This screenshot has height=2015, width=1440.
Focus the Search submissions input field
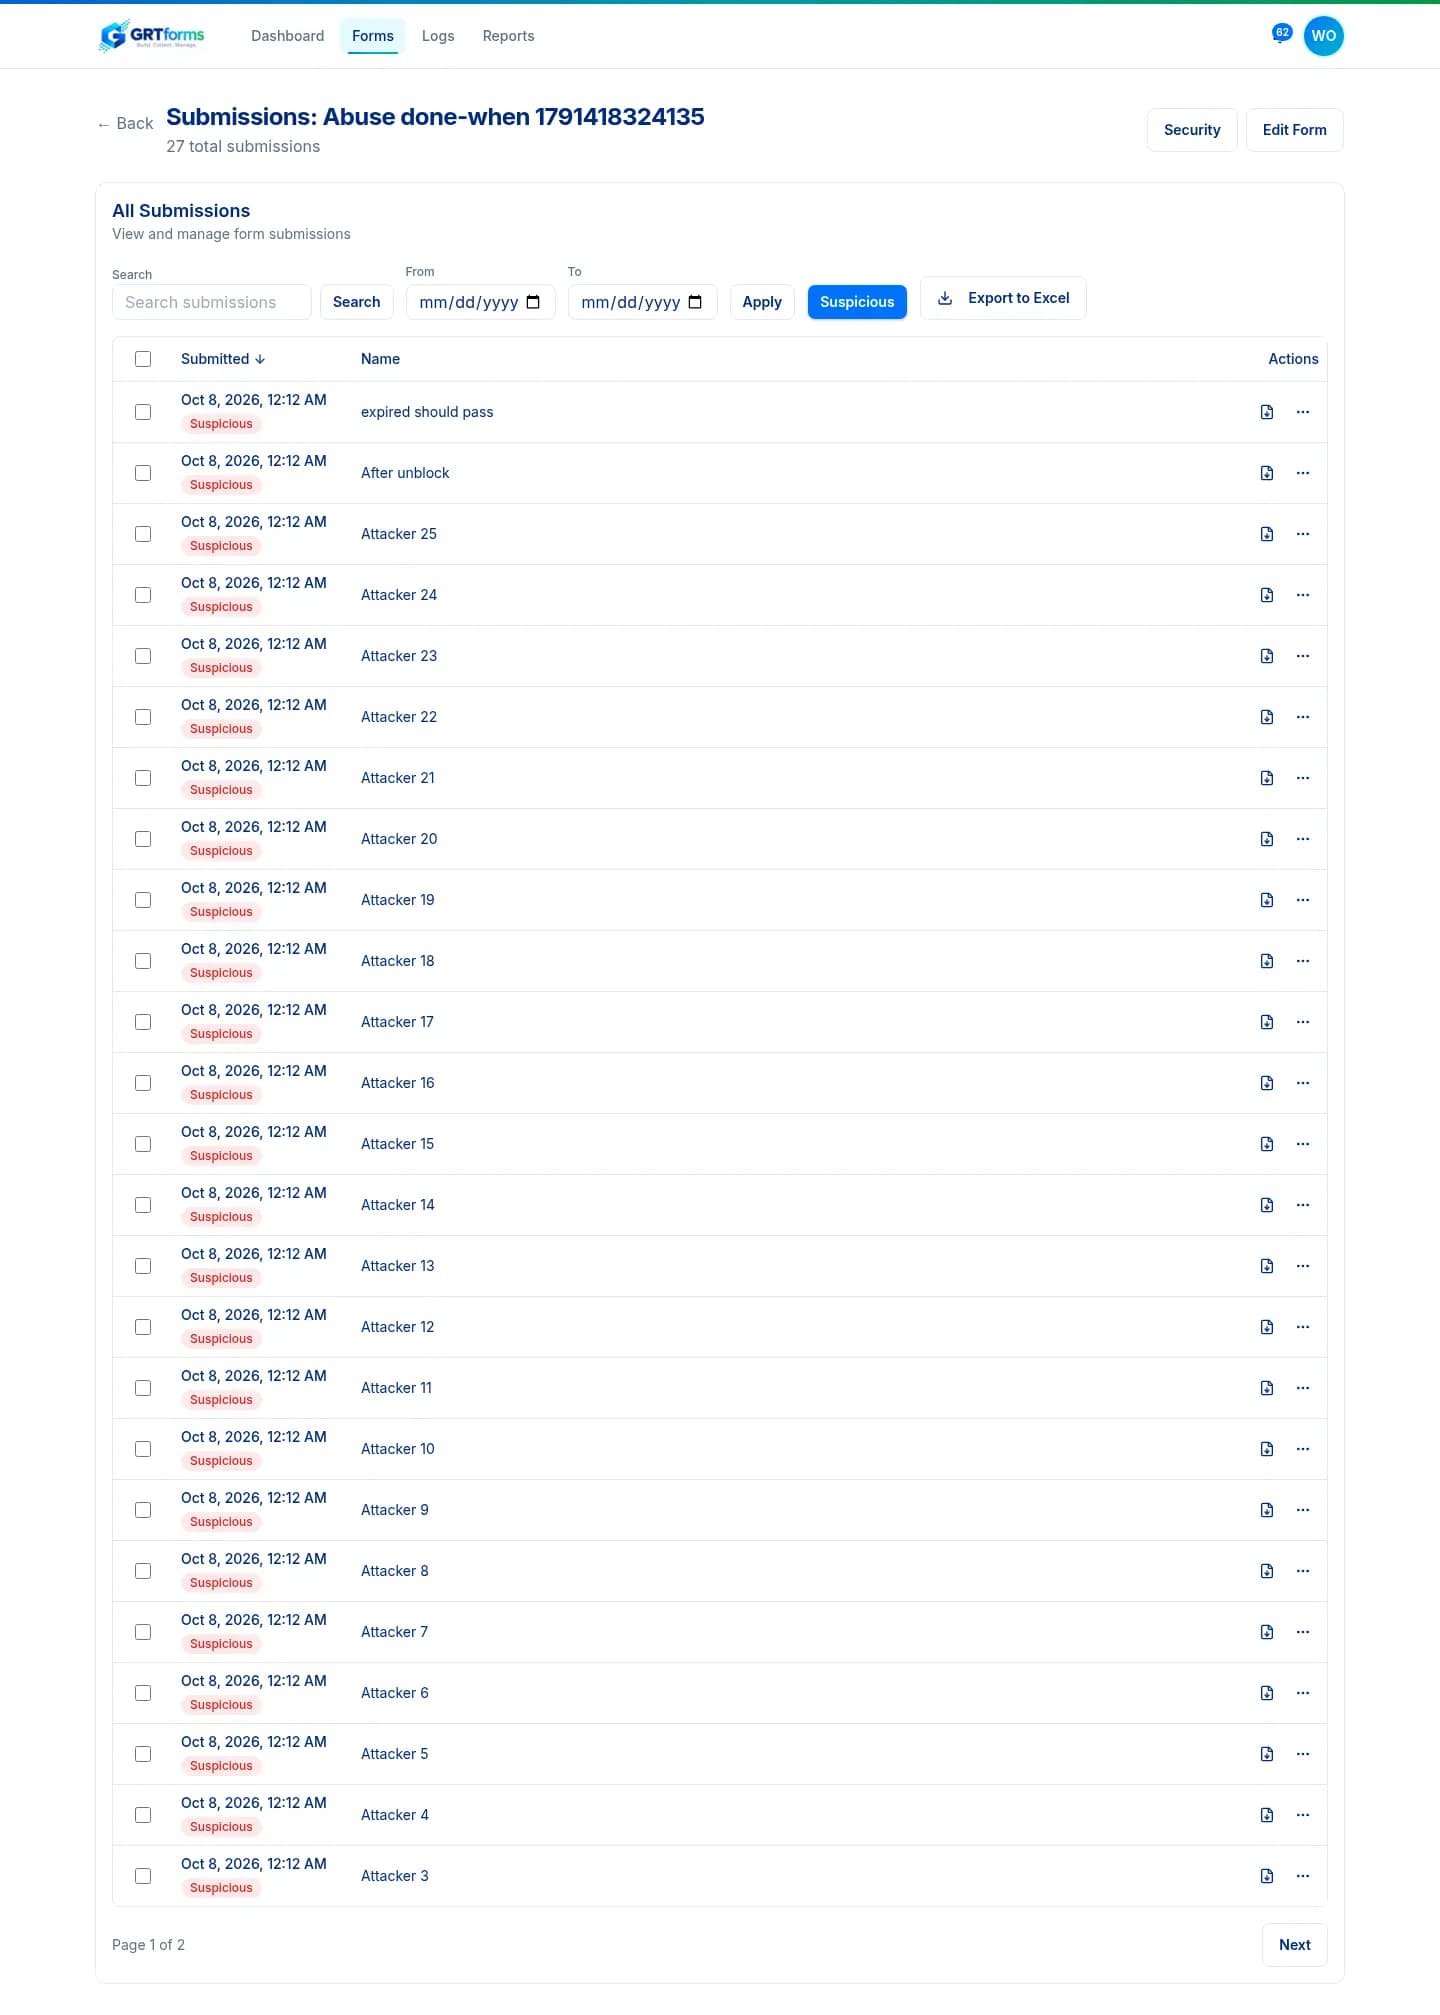pos(212,302)
